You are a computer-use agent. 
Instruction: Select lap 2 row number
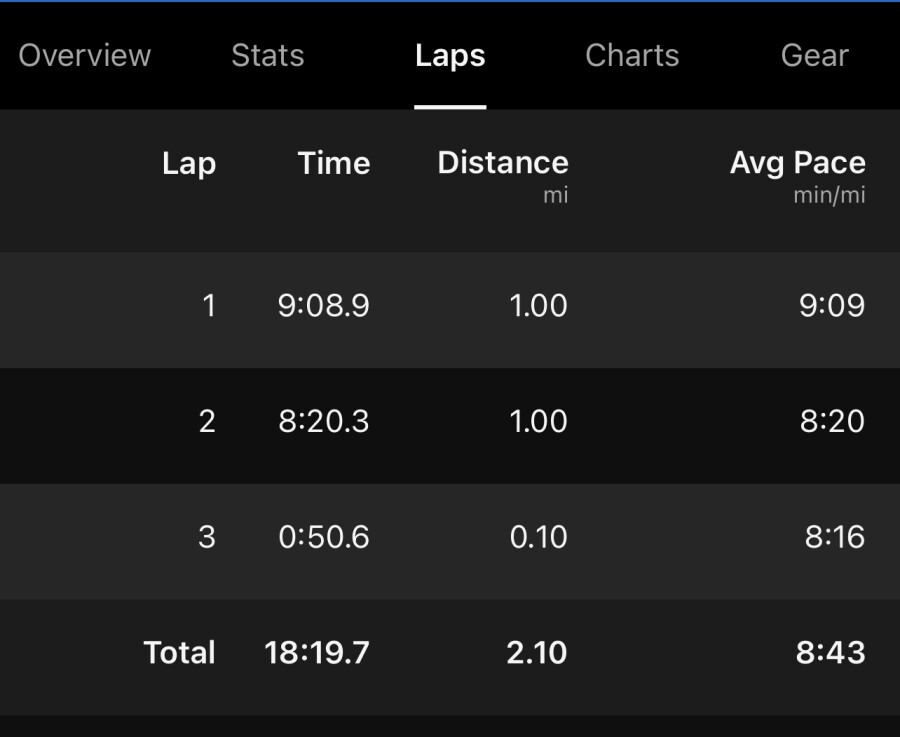point(207,421)
